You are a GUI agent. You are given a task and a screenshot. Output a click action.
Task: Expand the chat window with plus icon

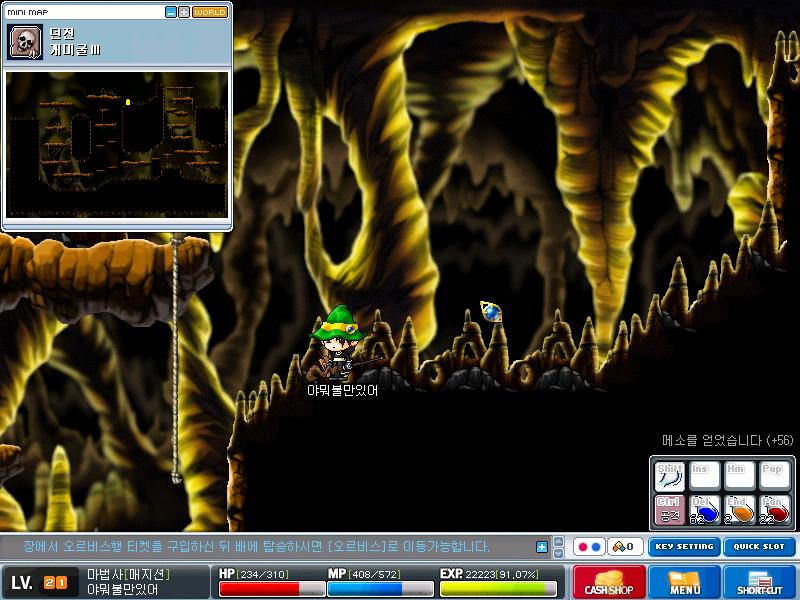(x=542, y=547)
